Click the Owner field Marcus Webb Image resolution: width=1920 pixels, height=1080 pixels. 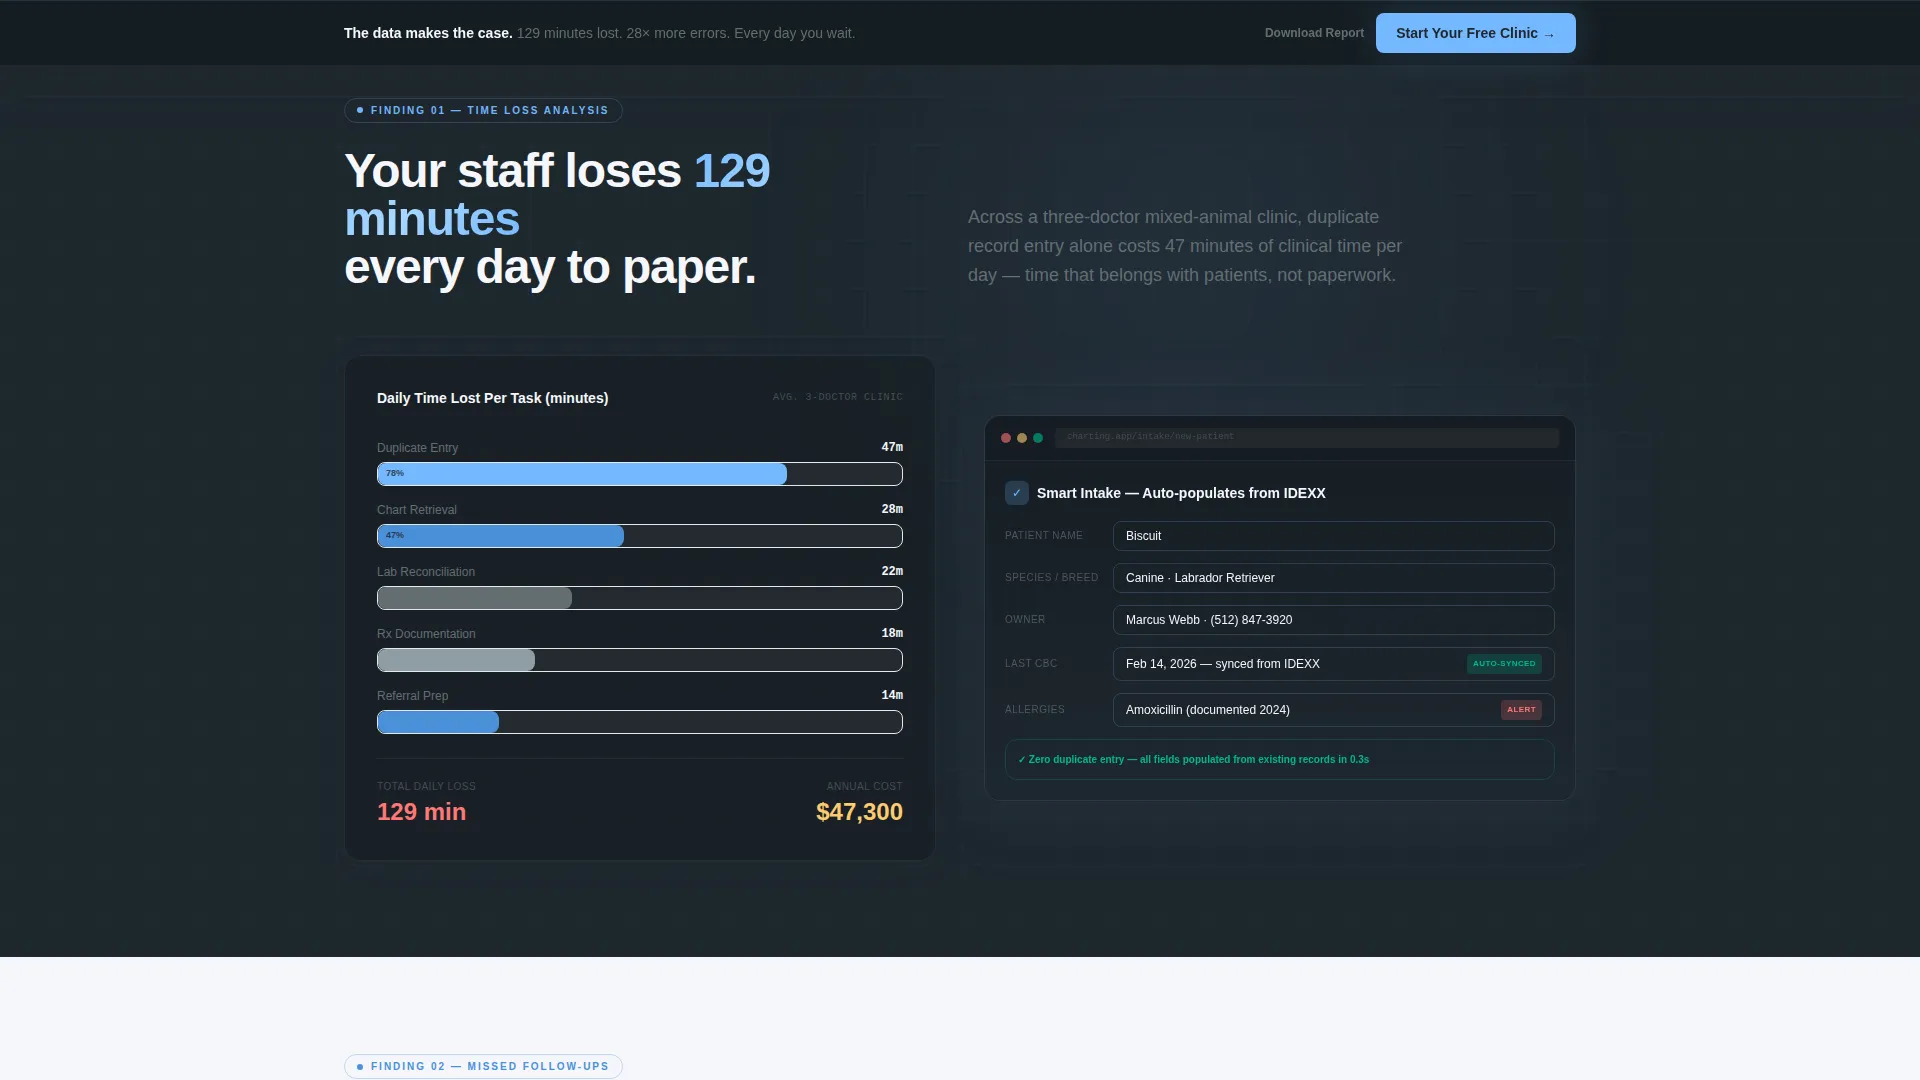pyautogui.click(x=1333, y=620)
